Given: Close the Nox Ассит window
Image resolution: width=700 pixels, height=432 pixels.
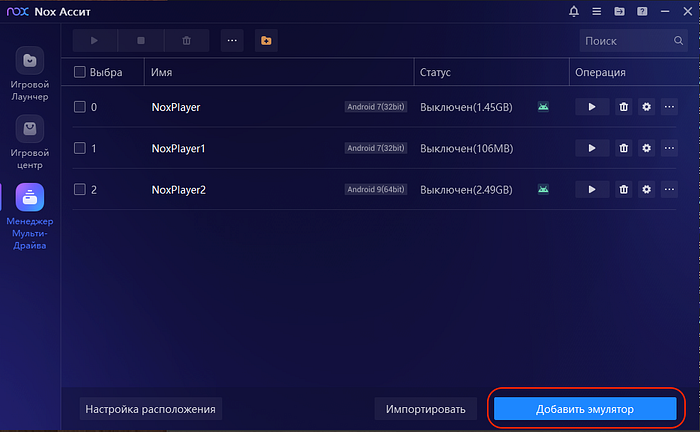Looking at the screenshot, I should point(688,11).
